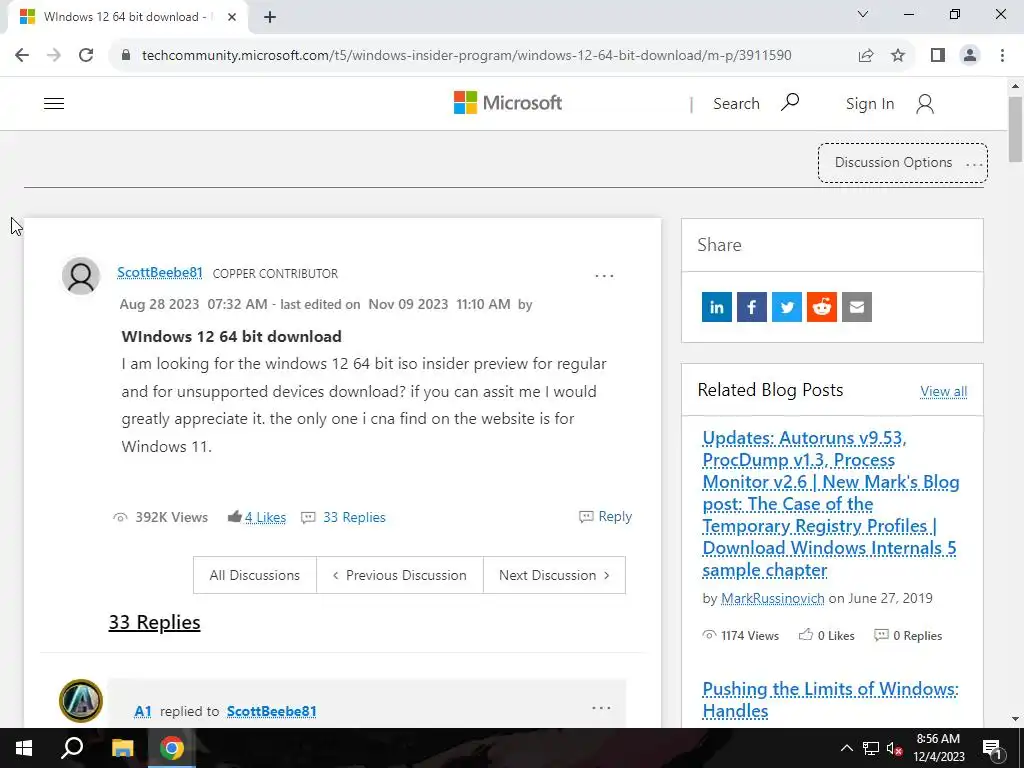
Task: Open the hamburger navigation menu
Action: click(x=54, y=103)
